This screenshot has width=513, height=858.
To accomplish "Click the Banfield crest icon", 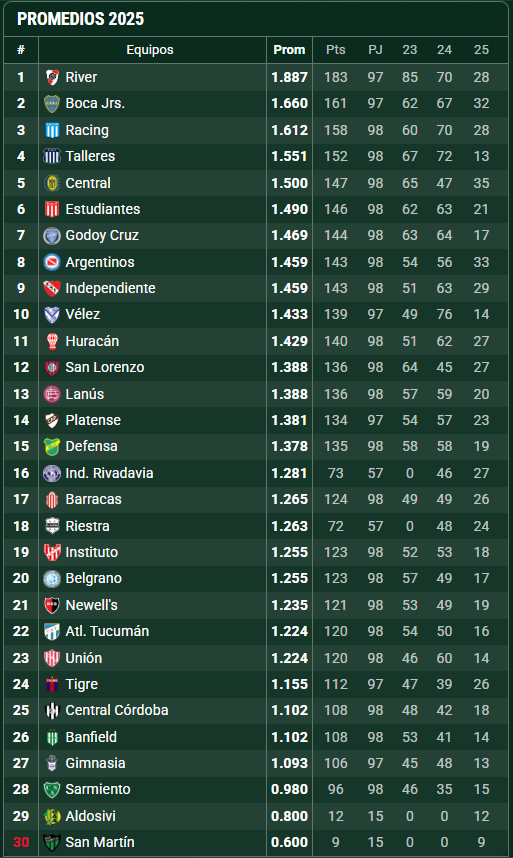I will pos(52,737).
